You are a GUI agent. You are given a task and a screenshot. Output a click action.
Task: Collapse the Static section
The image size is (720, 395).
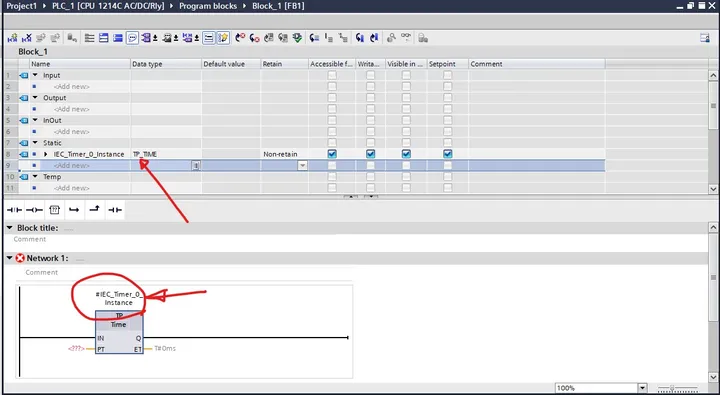[35, 143]
